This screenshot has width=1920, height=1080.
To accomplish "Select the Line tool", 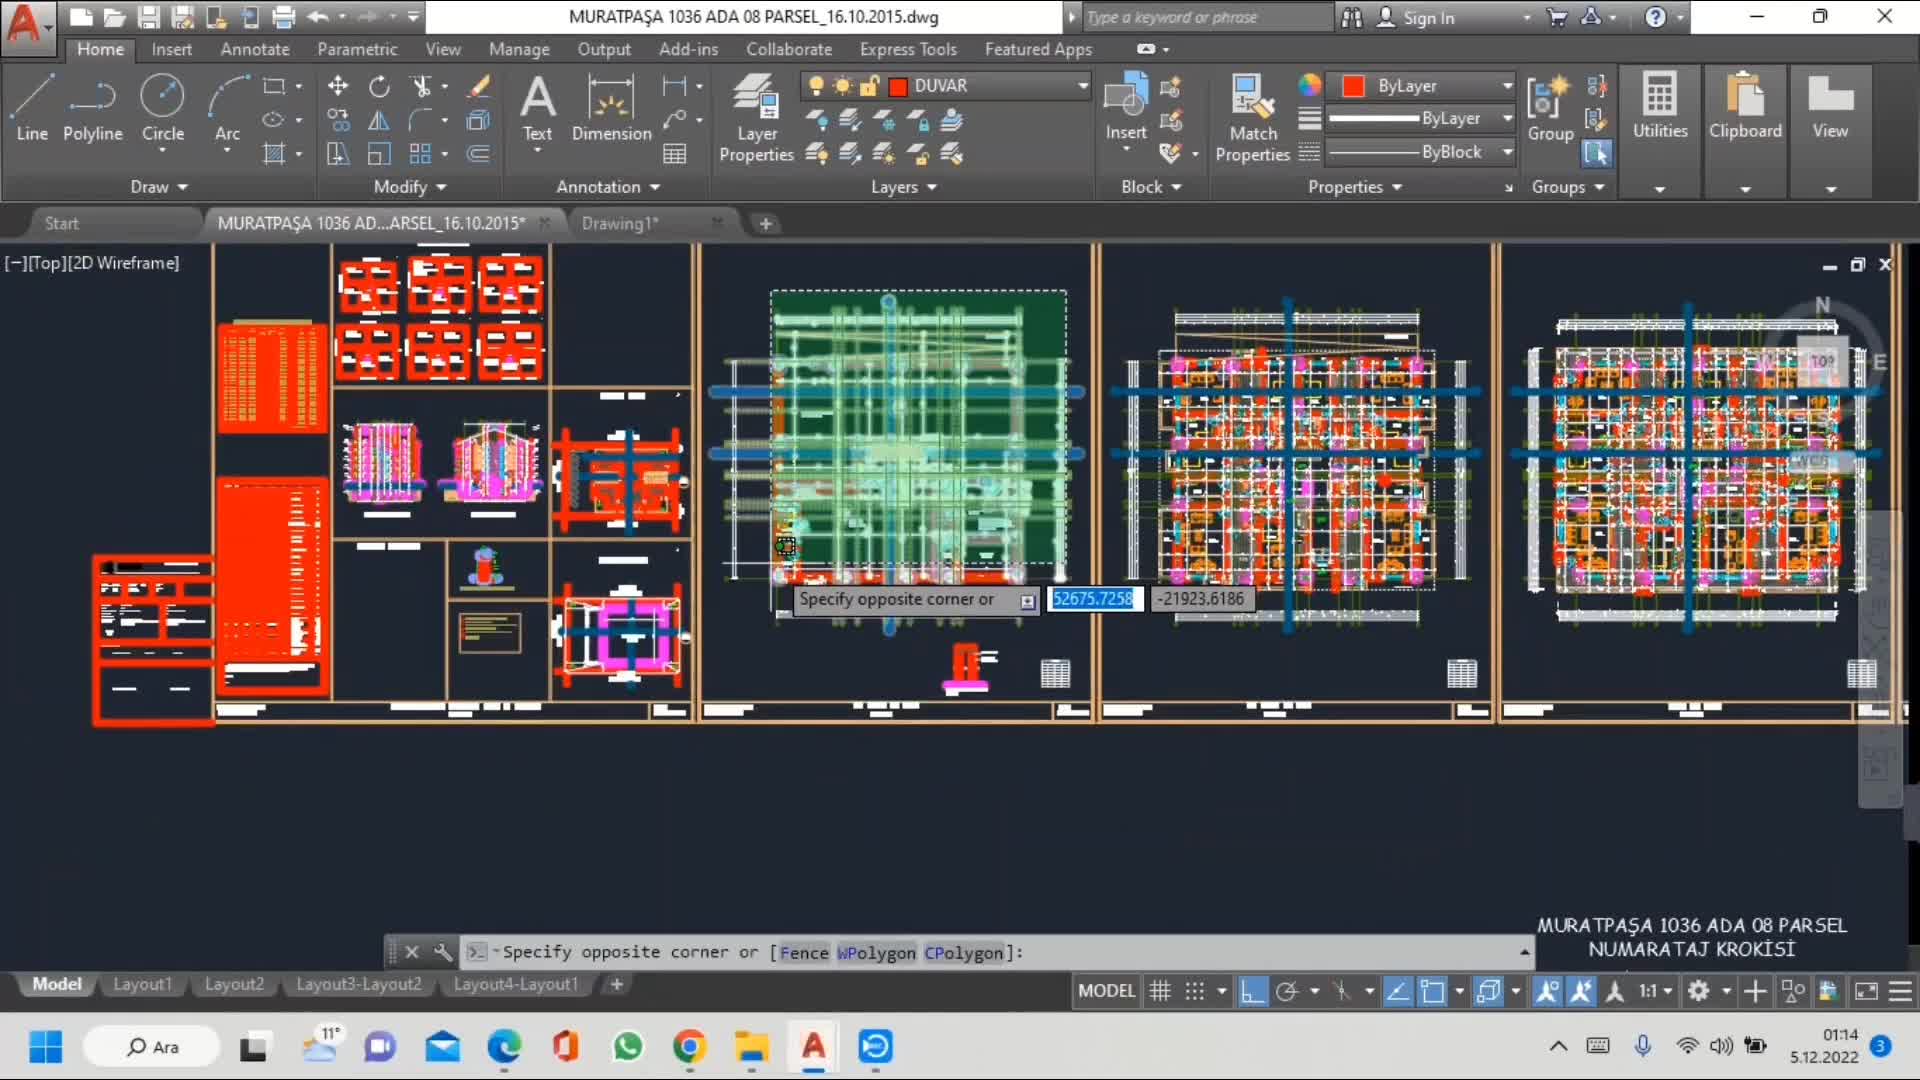I will click(x=32, y=108).
